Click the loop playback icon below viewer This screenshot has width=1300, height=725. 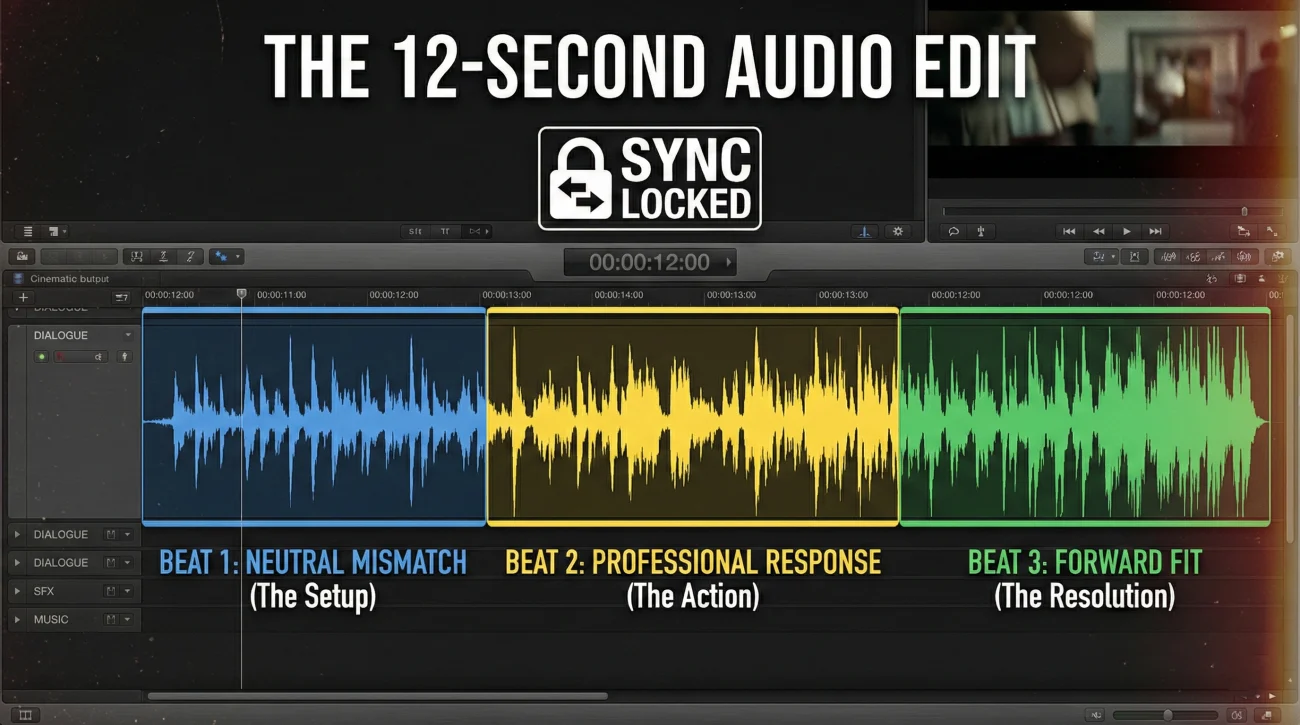click(954, 231)
